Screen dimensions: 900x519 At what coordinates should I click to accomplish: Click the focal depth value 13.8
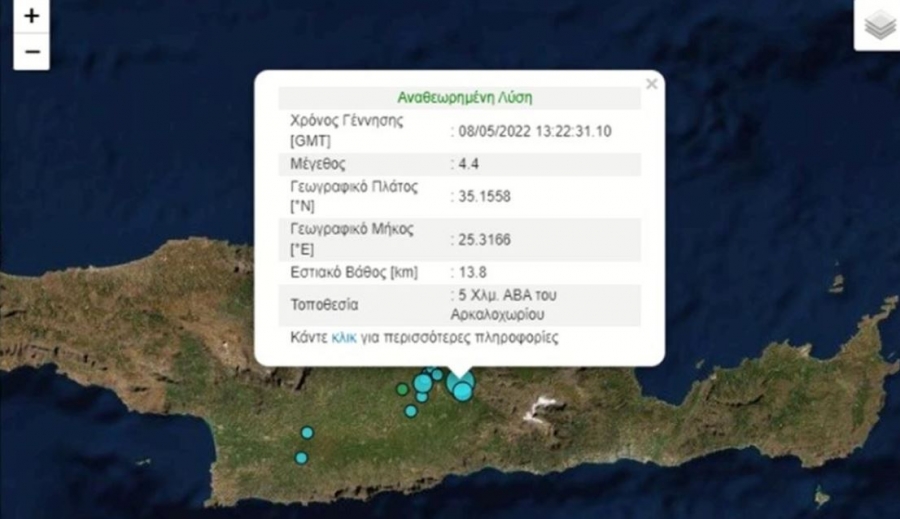pyautogui.click(x=471, y=272)
